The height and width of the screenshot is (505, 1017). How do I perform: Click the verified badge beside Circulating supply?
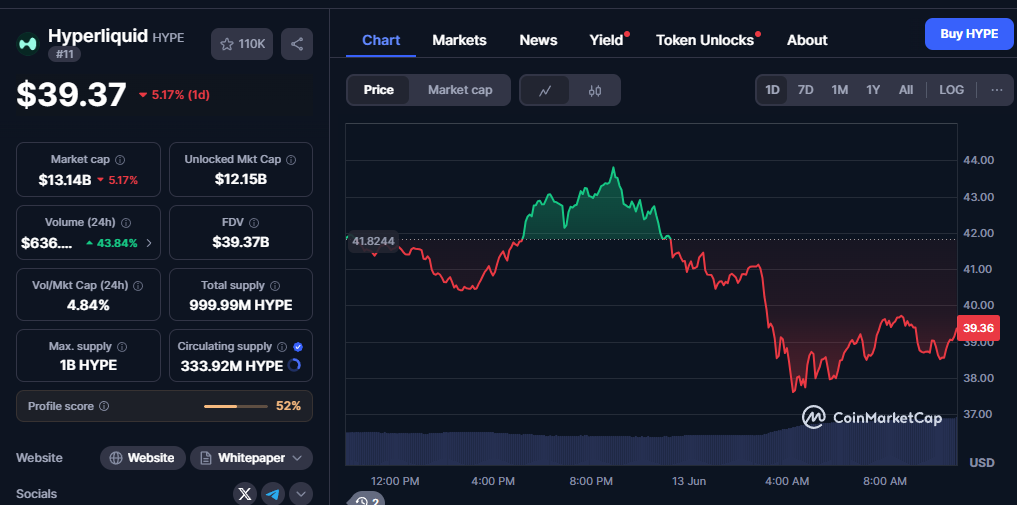point(298,347)
